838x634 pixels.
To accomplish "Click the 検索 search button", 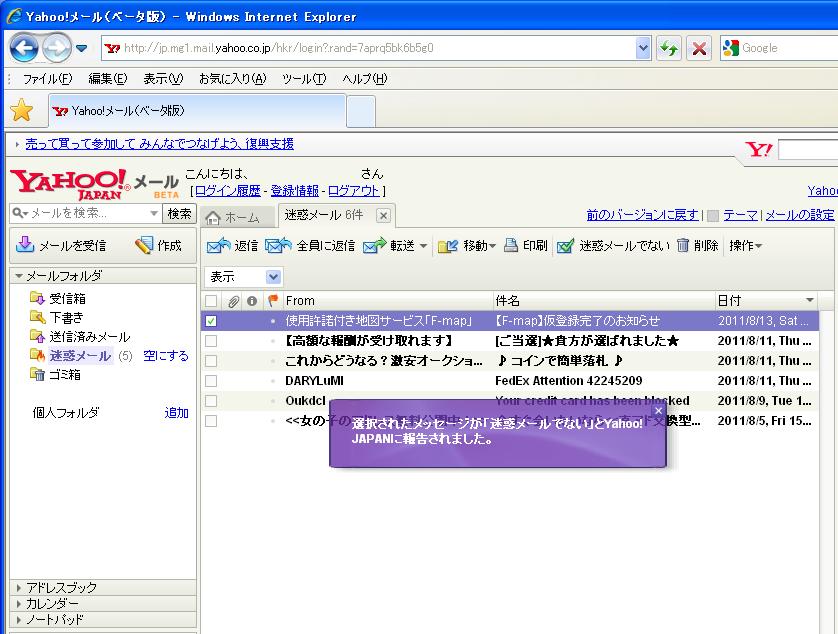I will coord(180,213).
